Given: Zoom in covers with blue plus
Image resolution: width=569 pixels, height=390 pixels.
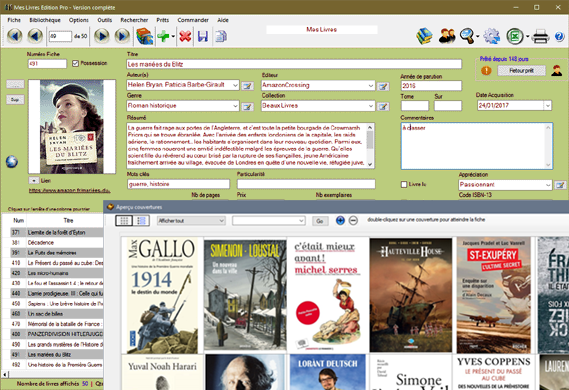Looking at the screenshot, I should tap(340, 220).
